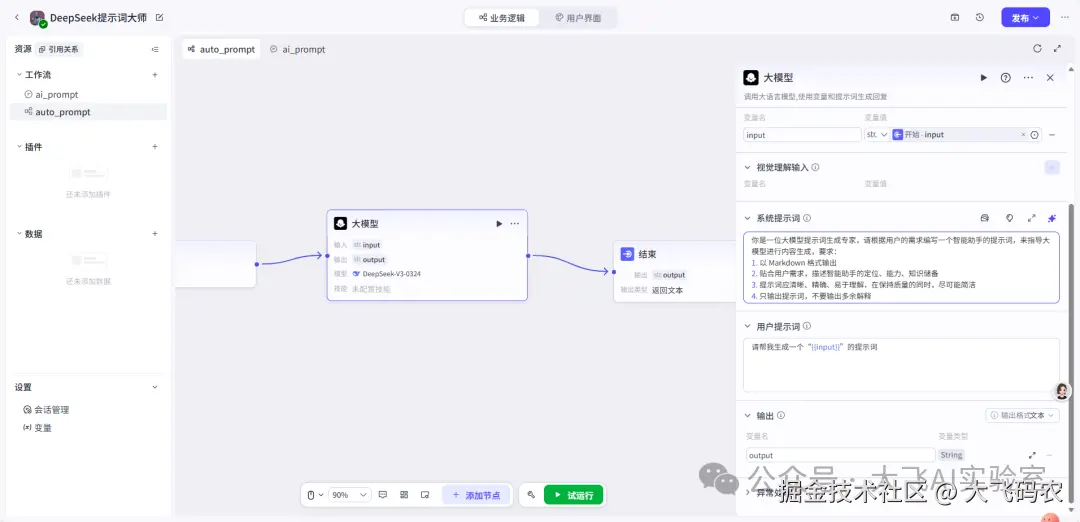
Task: Collapse the 设置 section
Action: click(155, 387)
